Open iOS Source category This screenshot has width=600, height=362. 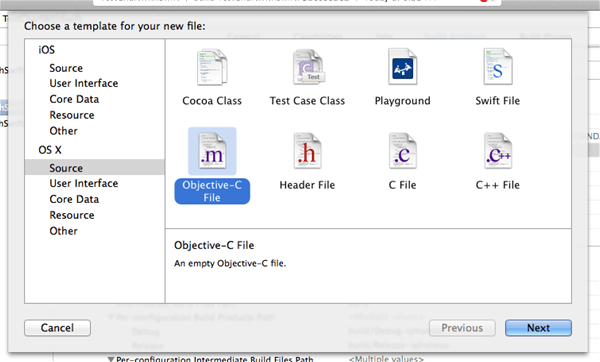pyautogui.click(x=66, y=68)
